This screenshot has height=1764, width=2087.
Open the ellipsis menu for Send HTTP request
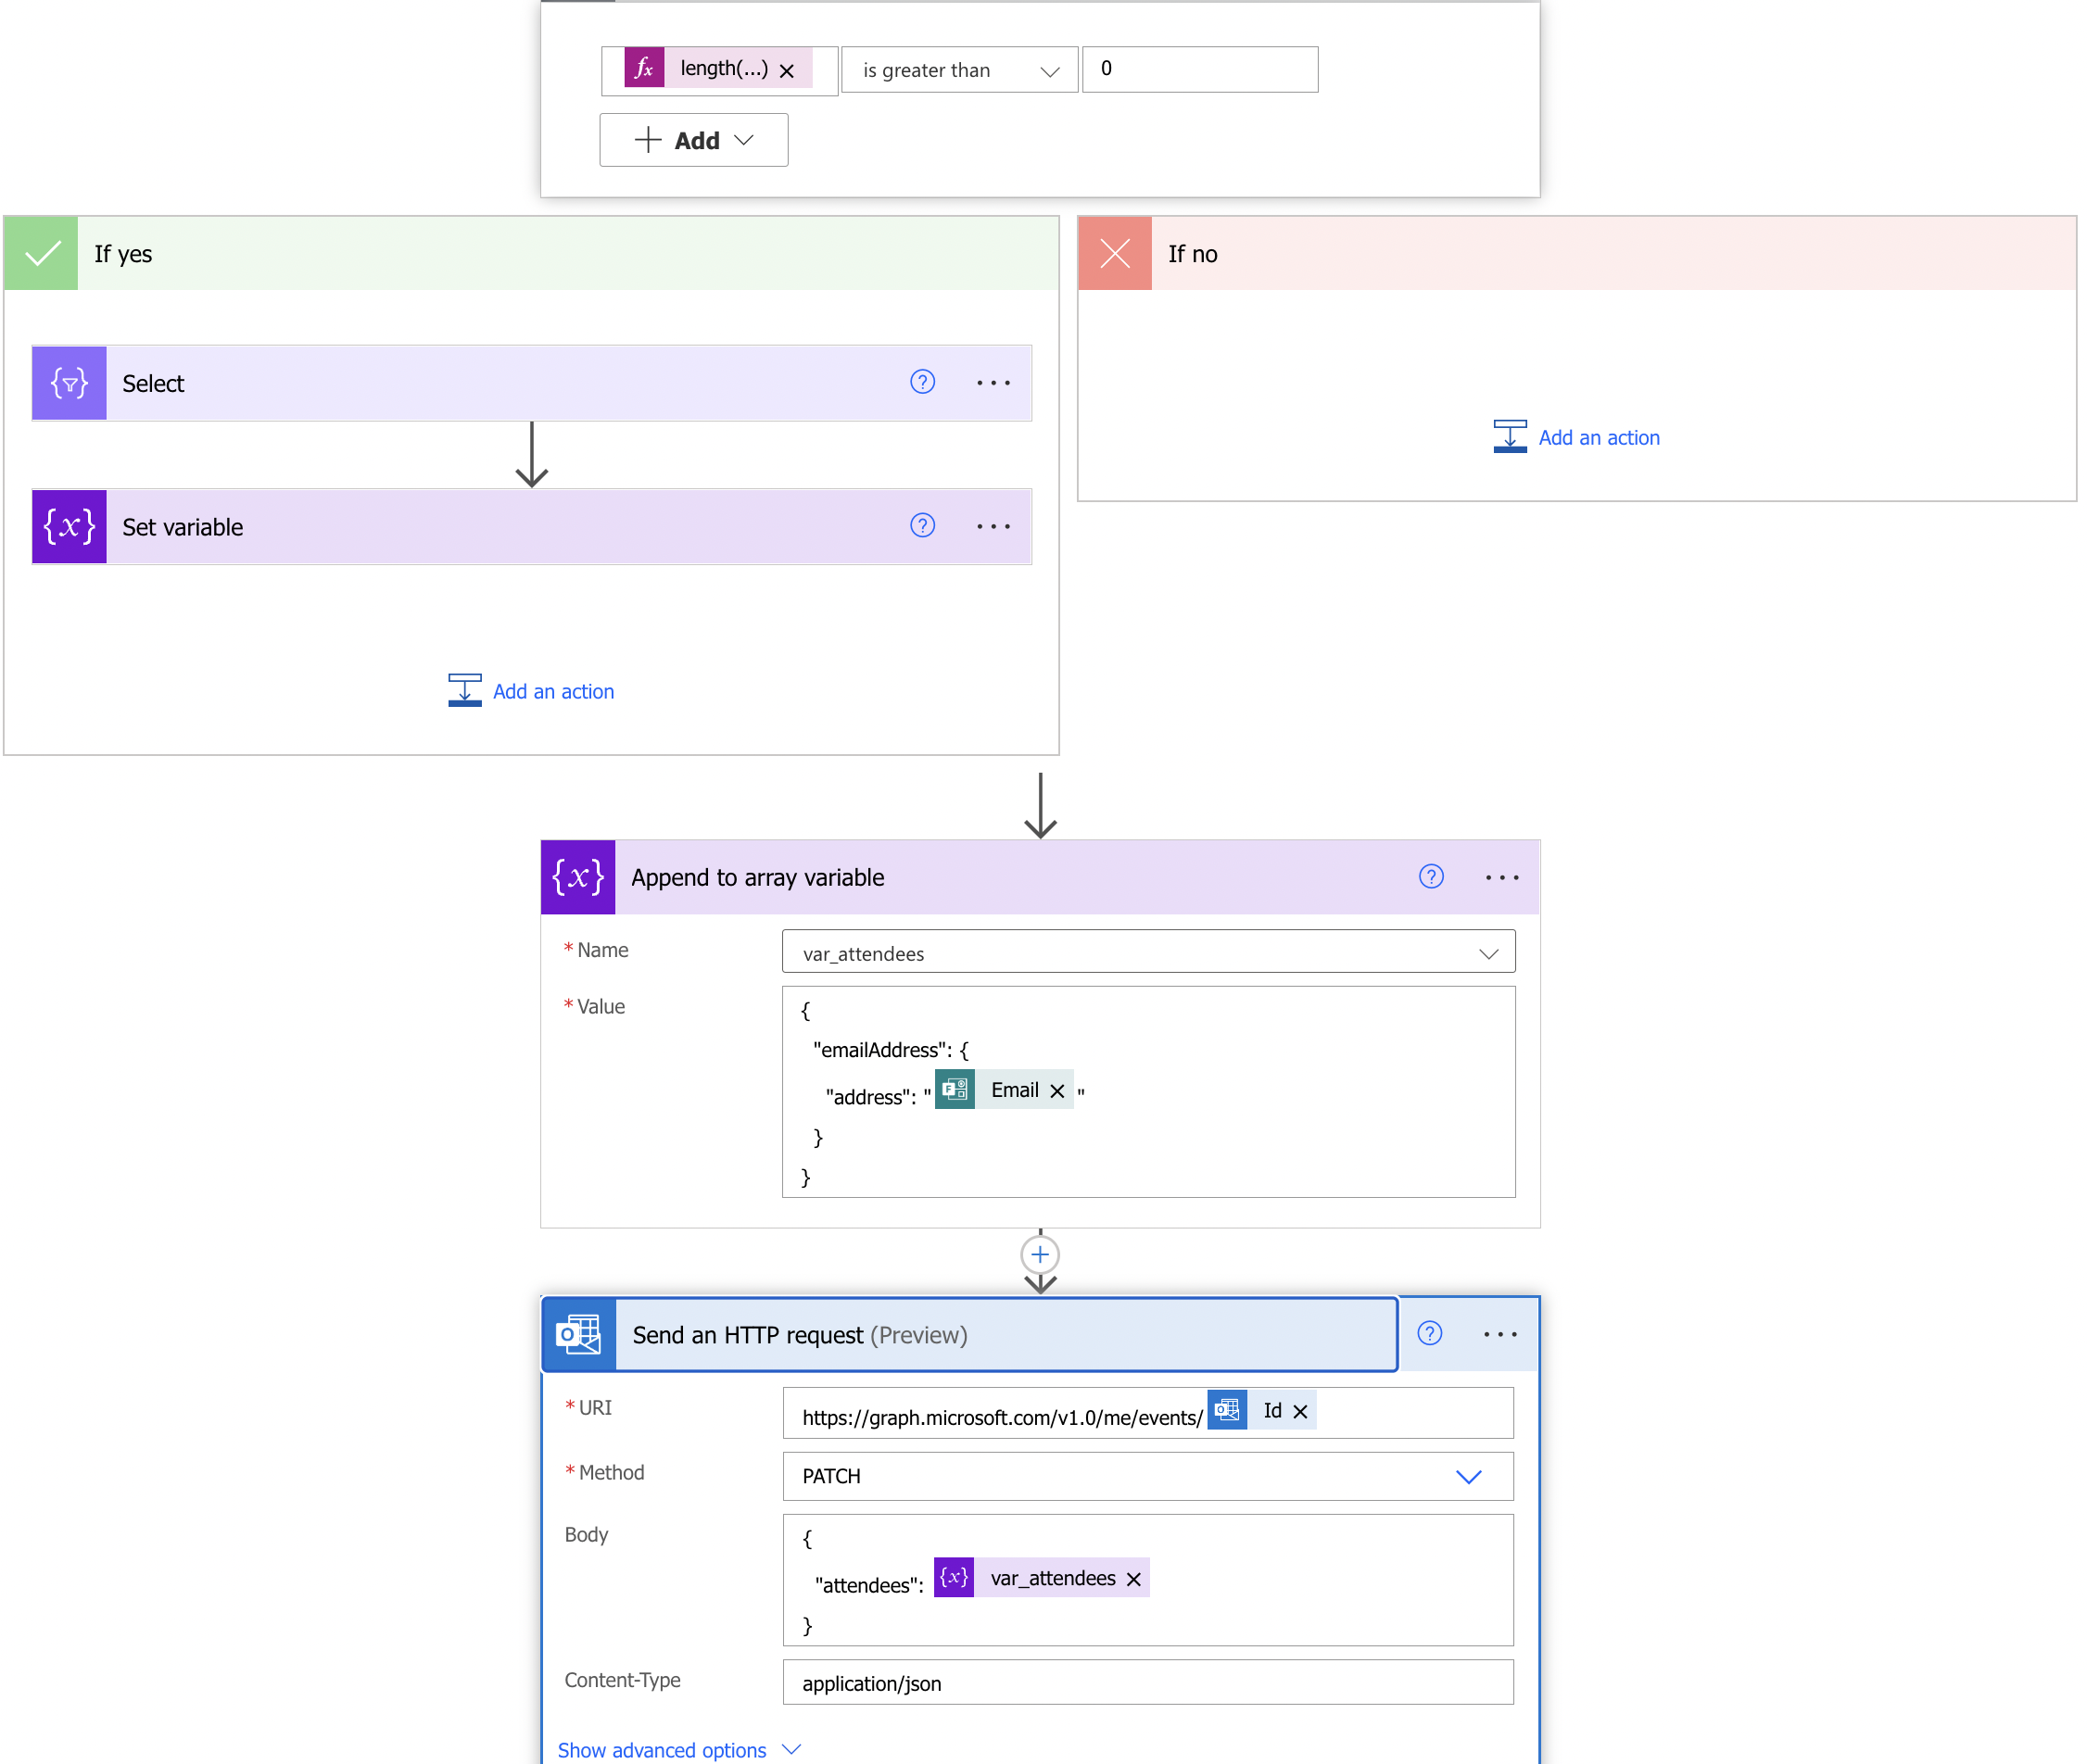[1500, 1333]
